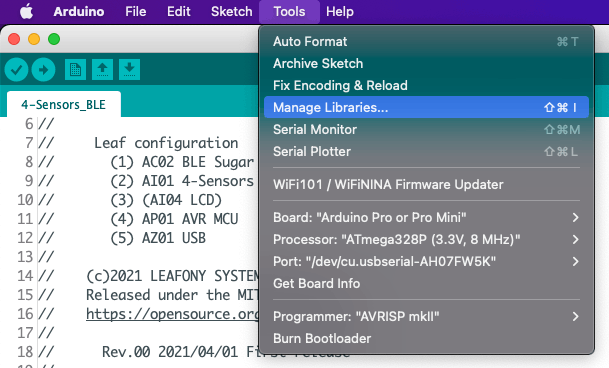609x368 pixels.
Task: Click the '(2) AI01 4-Sensors' line
Action: [x=182, y=181]
